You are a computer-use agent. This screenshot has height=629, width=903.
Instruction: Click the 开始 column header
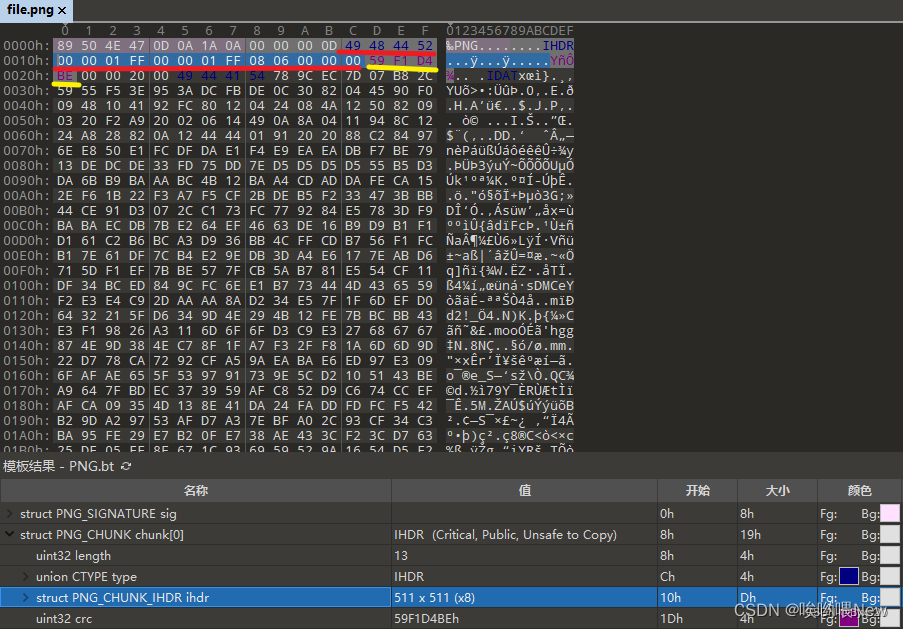coord(697,489)
